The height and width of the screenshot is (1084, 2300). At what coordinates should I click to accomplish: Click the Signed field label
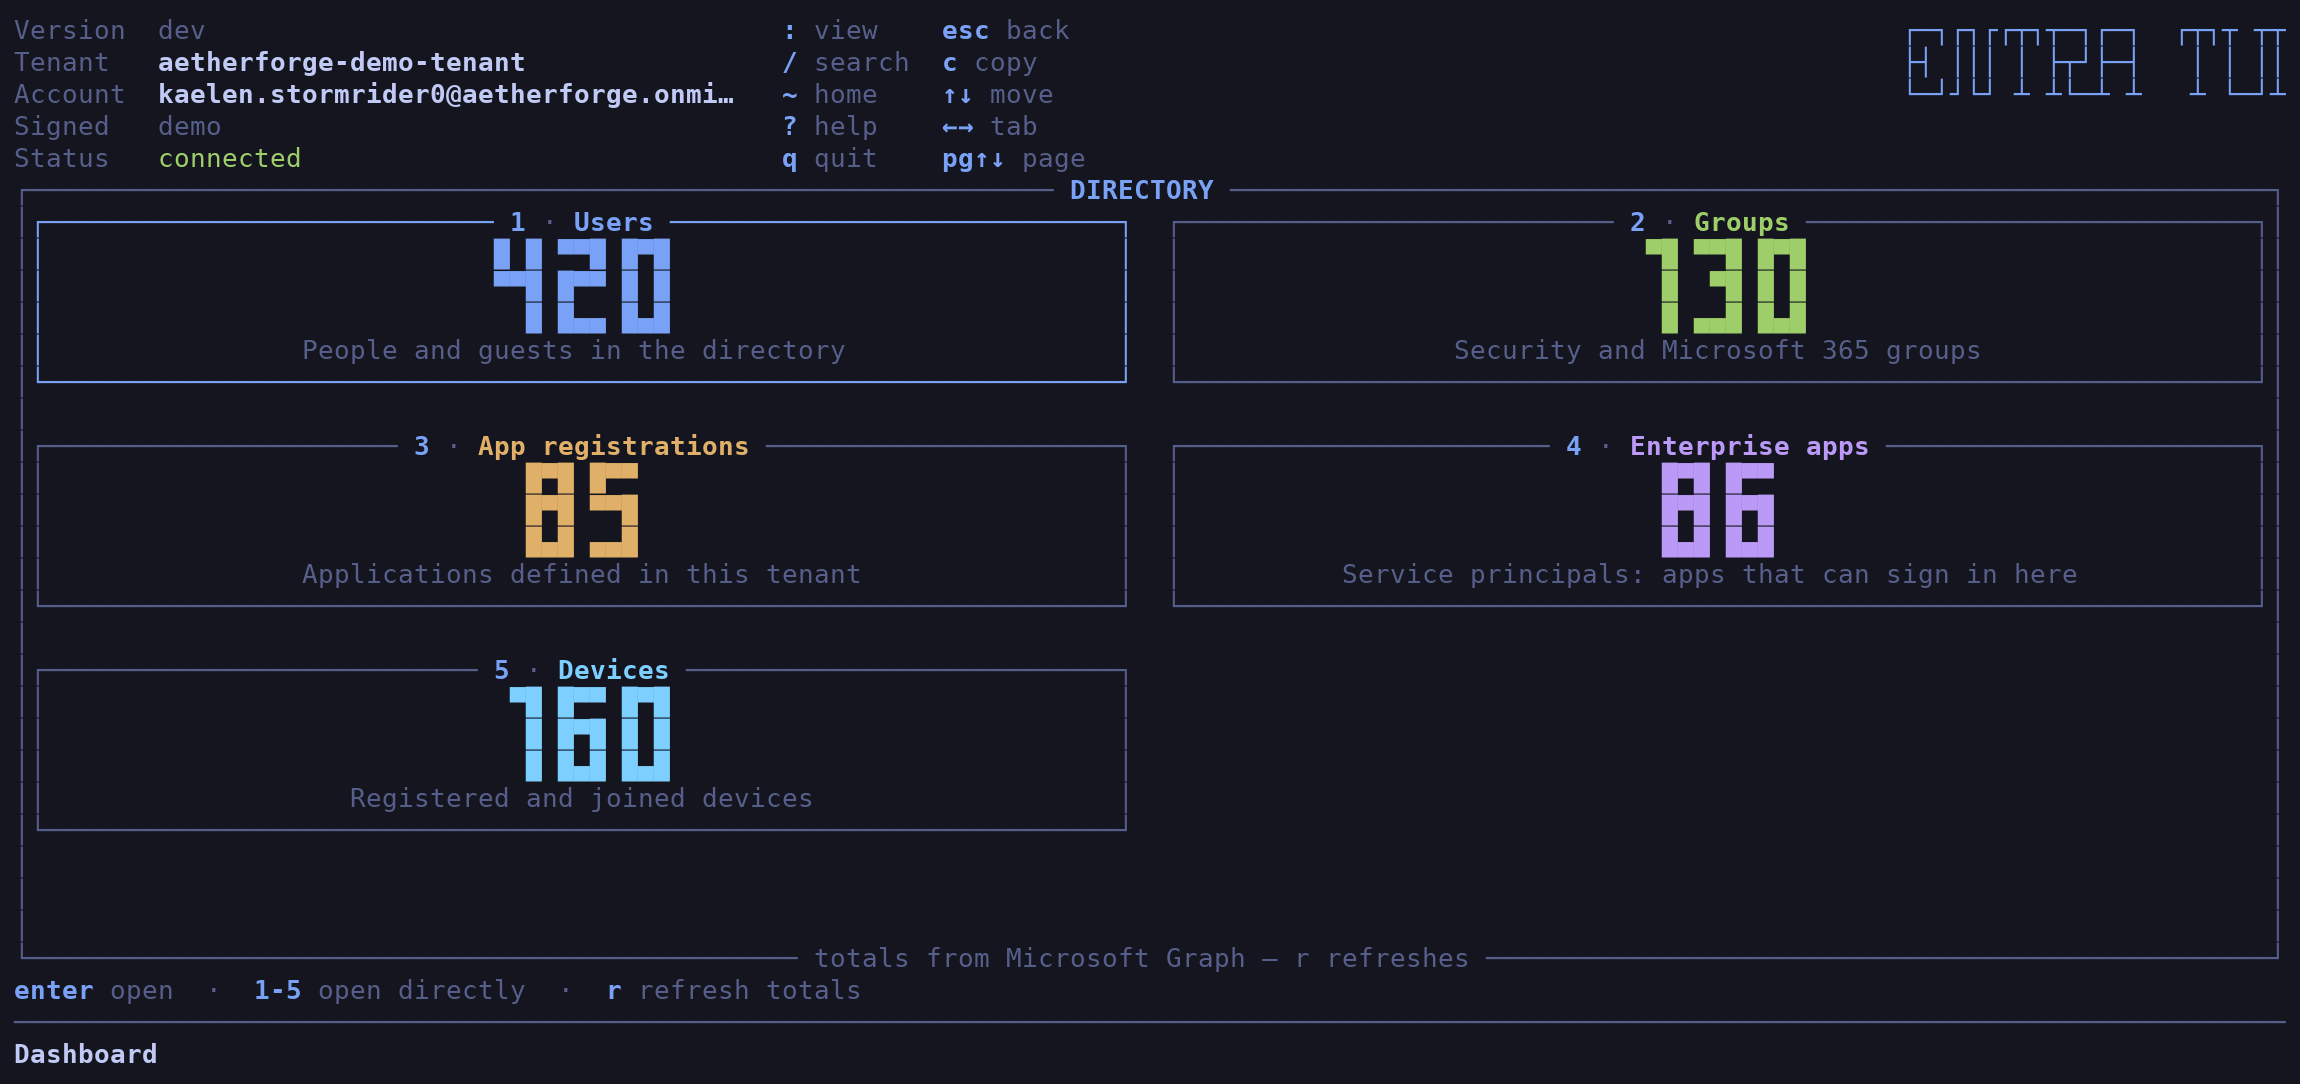[62, 127]
